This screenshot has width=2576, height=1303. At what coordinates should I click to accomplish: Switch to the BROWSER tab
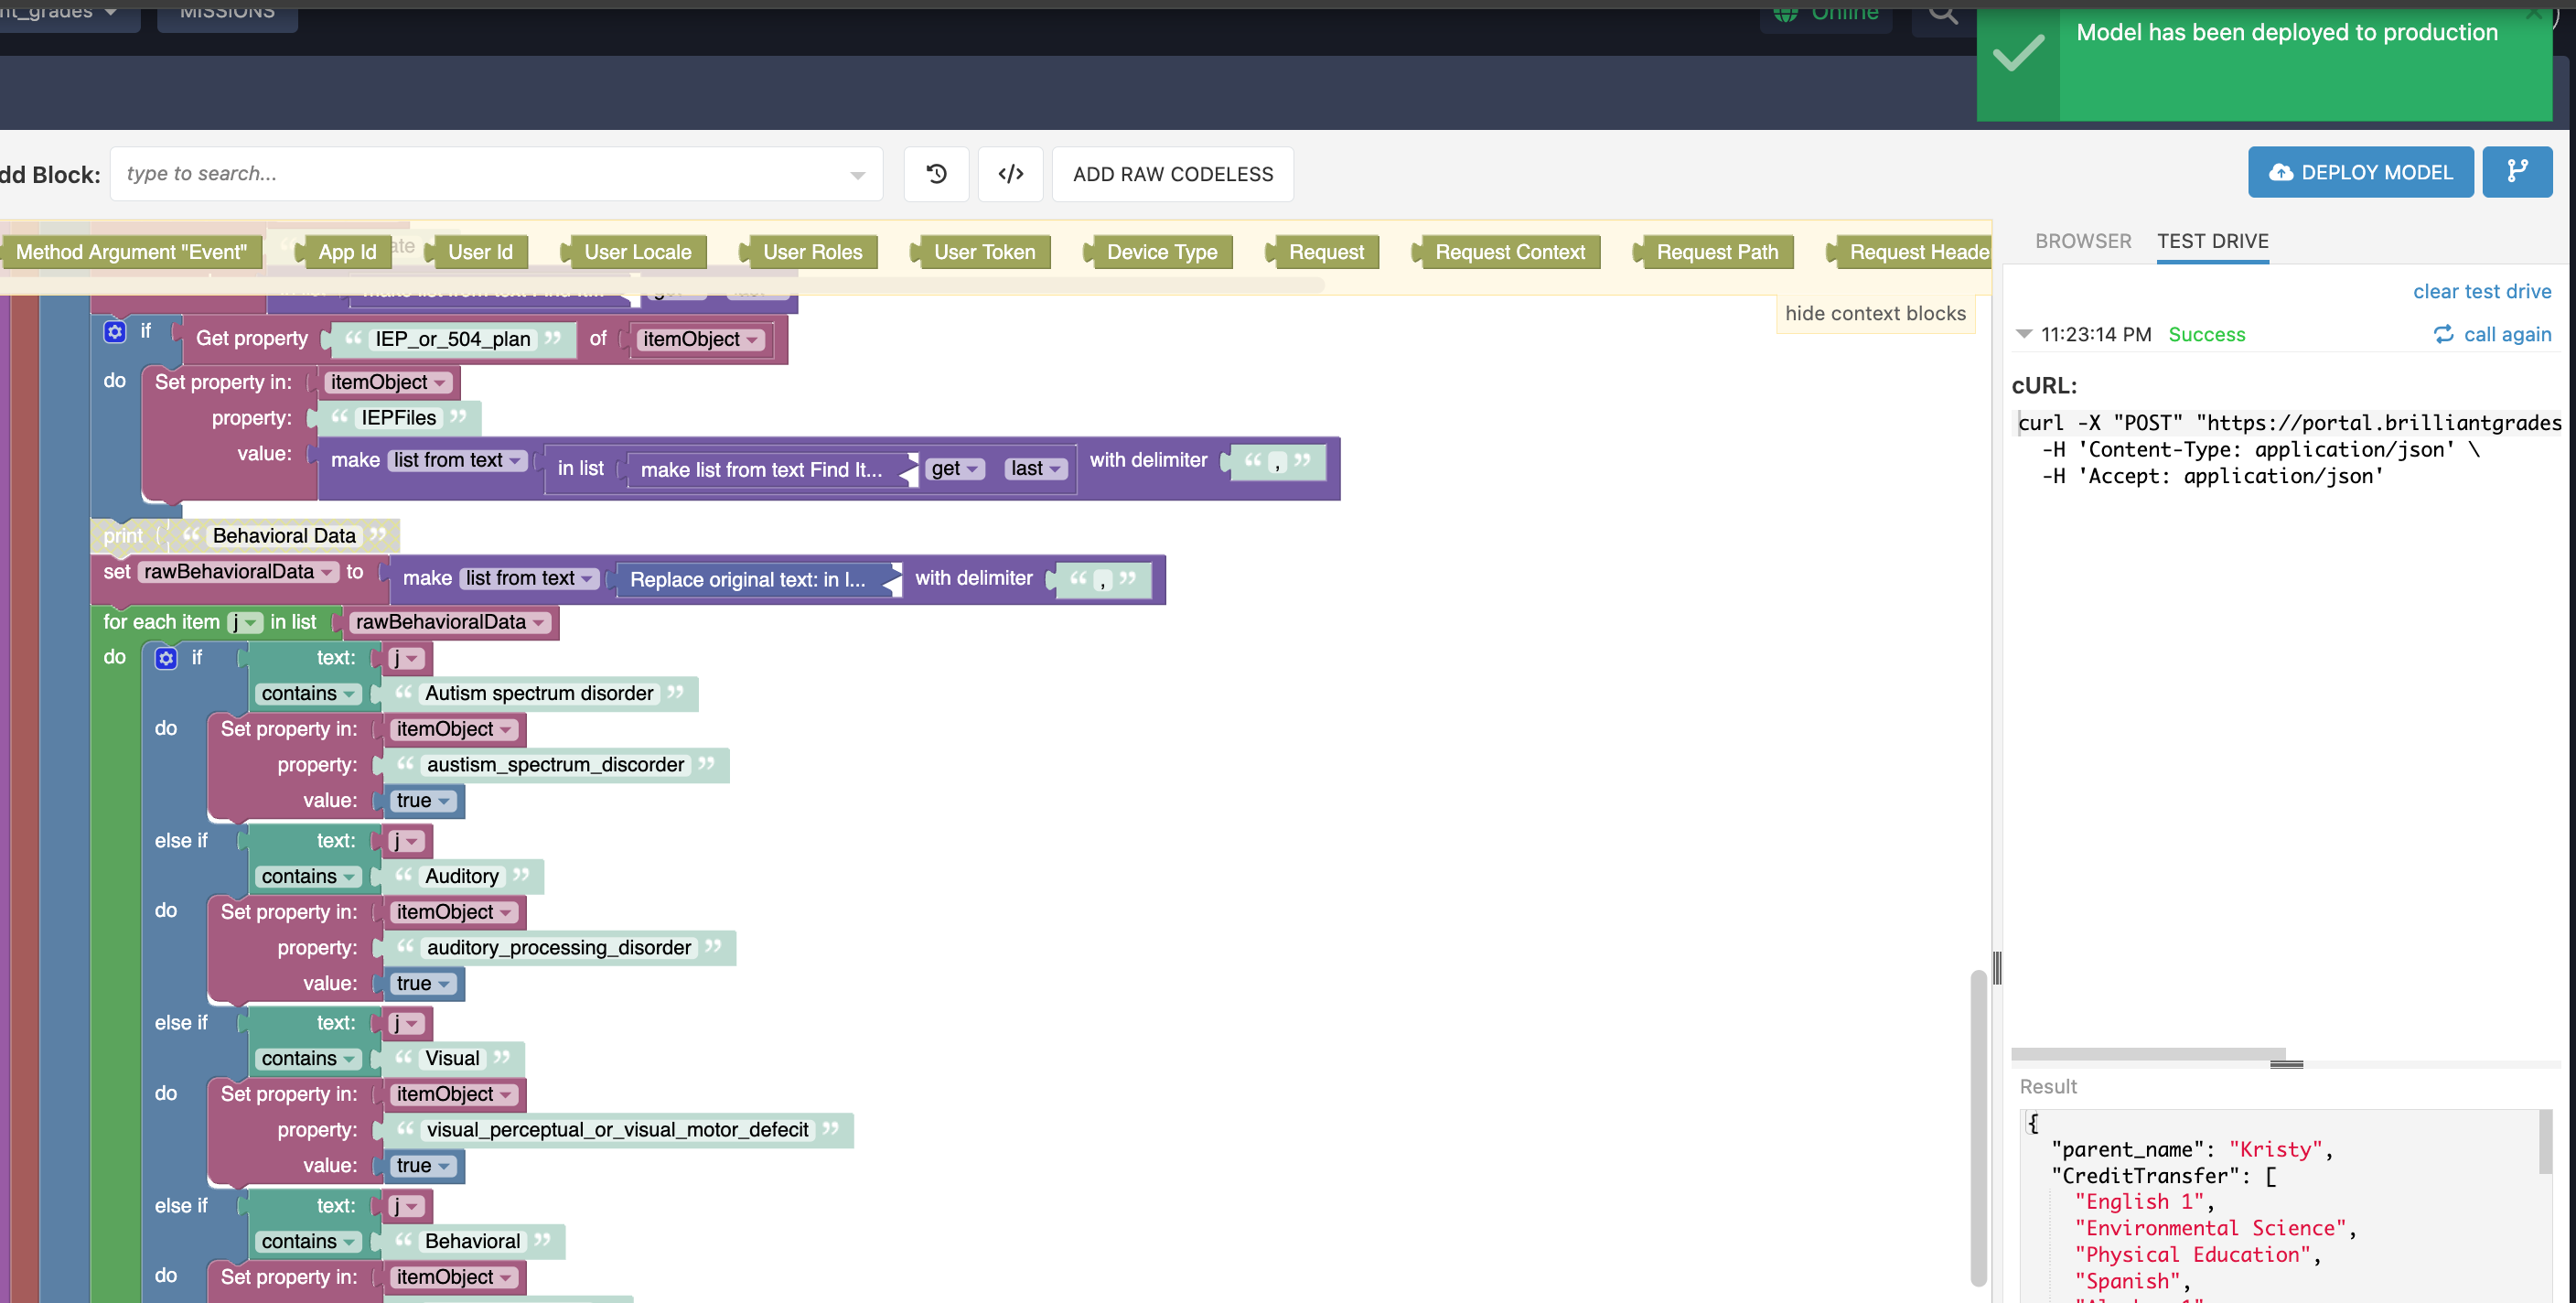pyautogui.click(x=2083, y=241)
